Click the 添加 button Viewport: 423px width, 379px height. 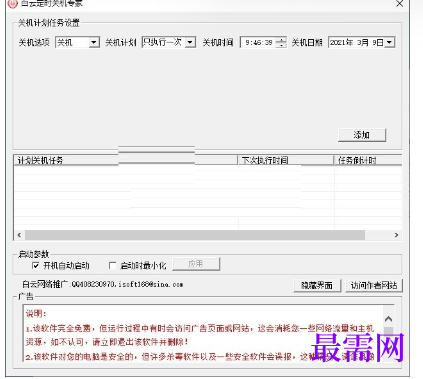coord(362,135)
